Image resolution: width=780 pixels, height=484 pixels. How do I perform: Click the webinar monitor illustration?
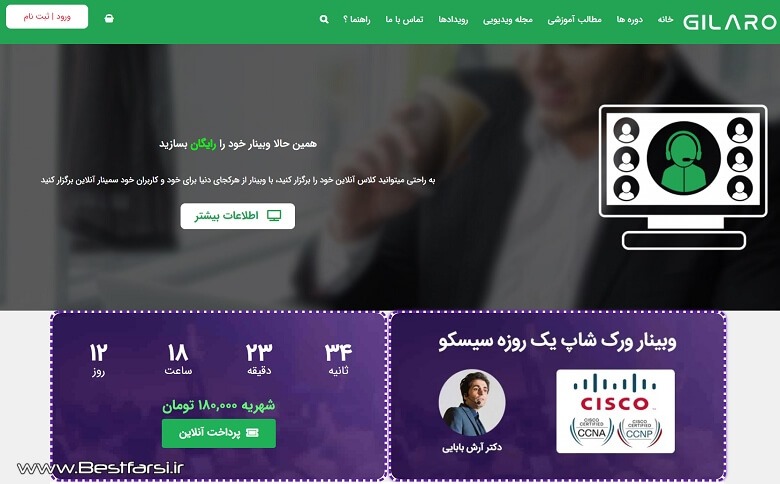click(683, 177)
